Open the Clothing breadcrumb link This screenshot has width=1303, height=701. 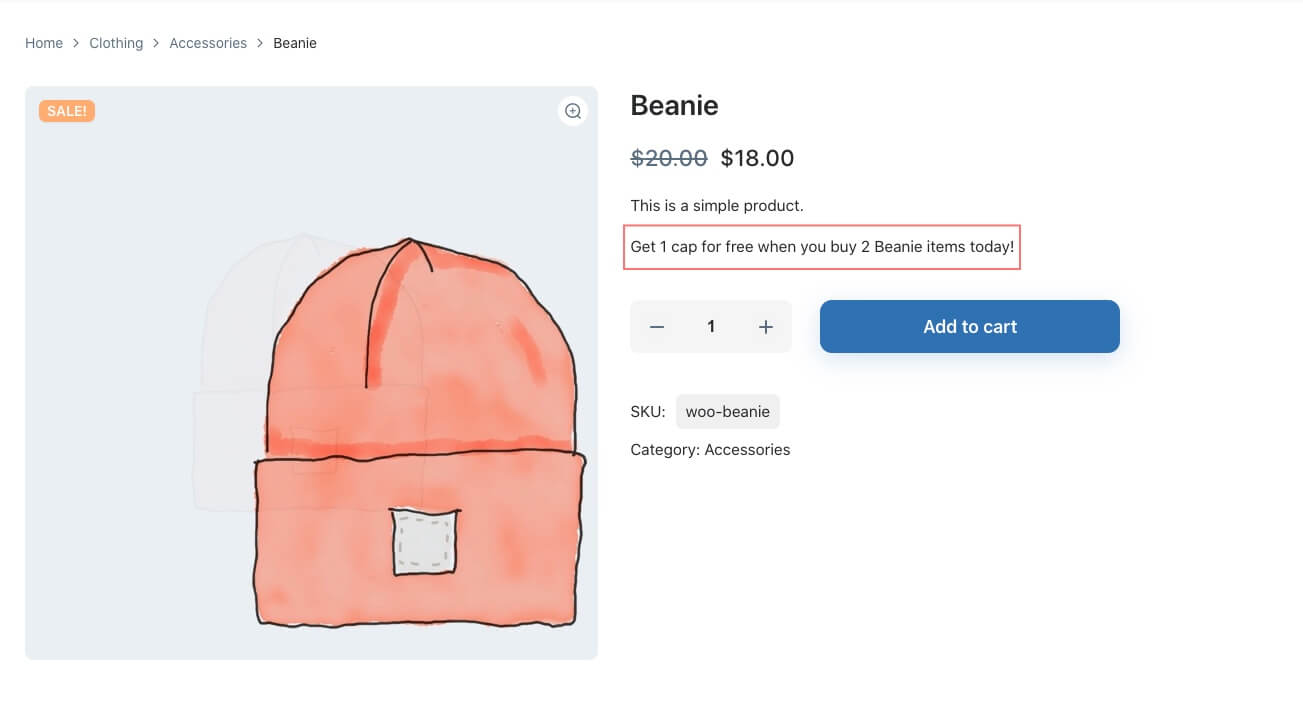(x=116, y=43)
